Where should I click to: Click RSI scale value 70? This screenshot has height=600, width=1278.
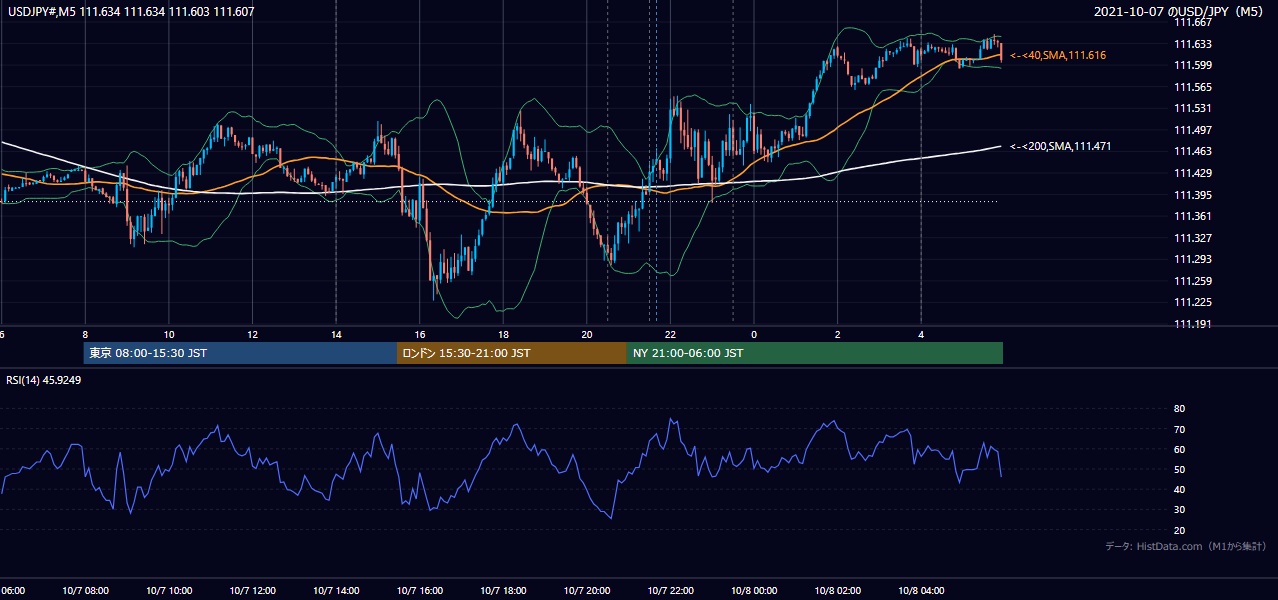click(1179, 429)
